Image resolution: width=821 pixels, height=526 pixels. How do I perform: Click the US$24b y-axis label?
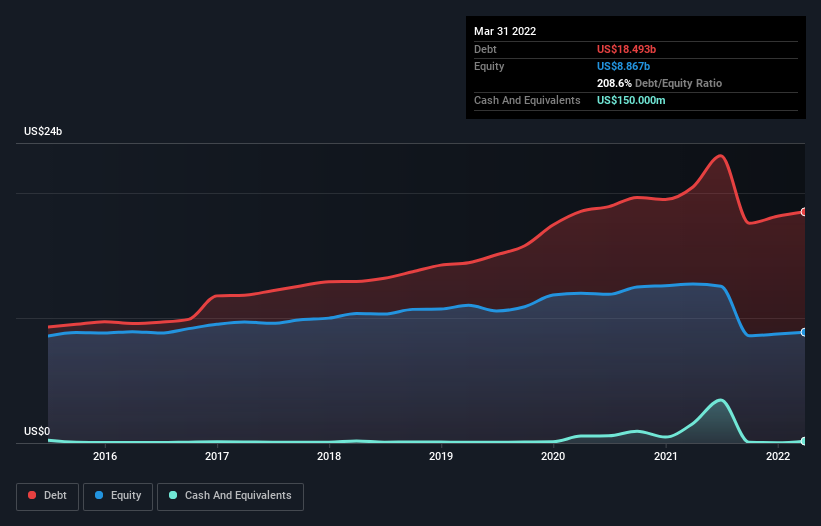(43, 131)
